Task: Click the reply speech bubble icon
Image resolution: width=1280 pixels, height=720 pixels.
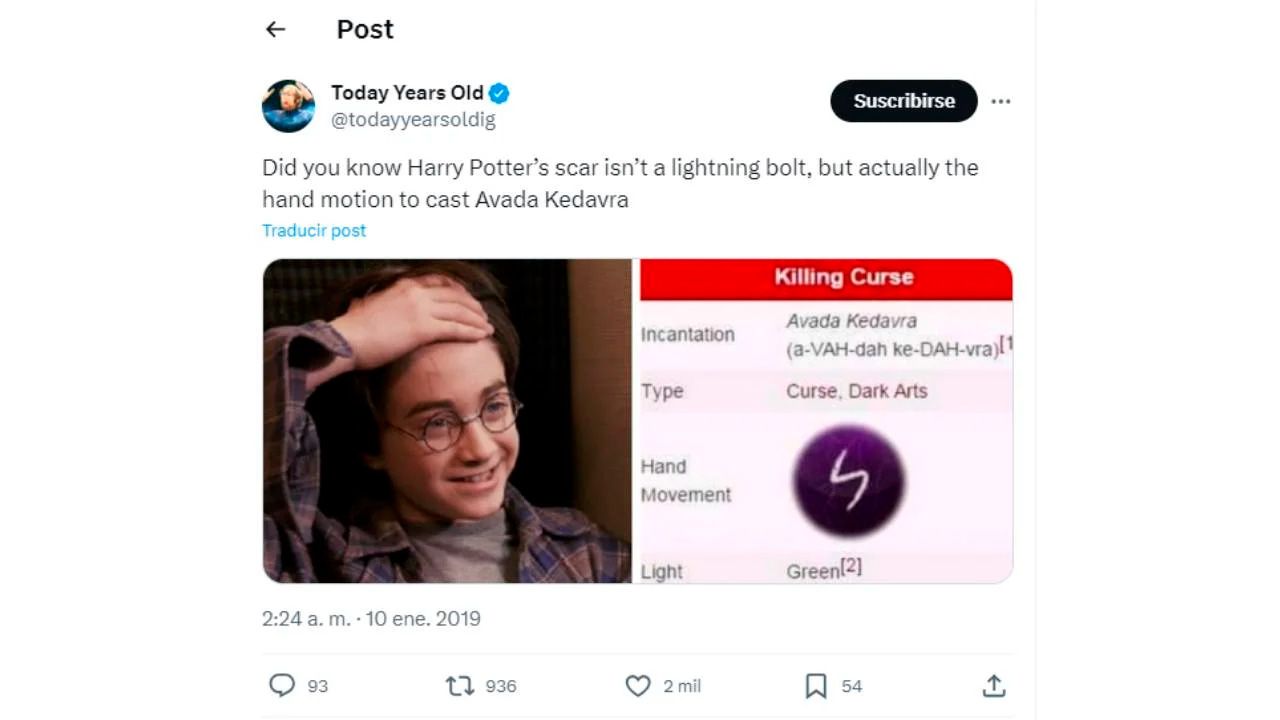Action: click(283, 685)
